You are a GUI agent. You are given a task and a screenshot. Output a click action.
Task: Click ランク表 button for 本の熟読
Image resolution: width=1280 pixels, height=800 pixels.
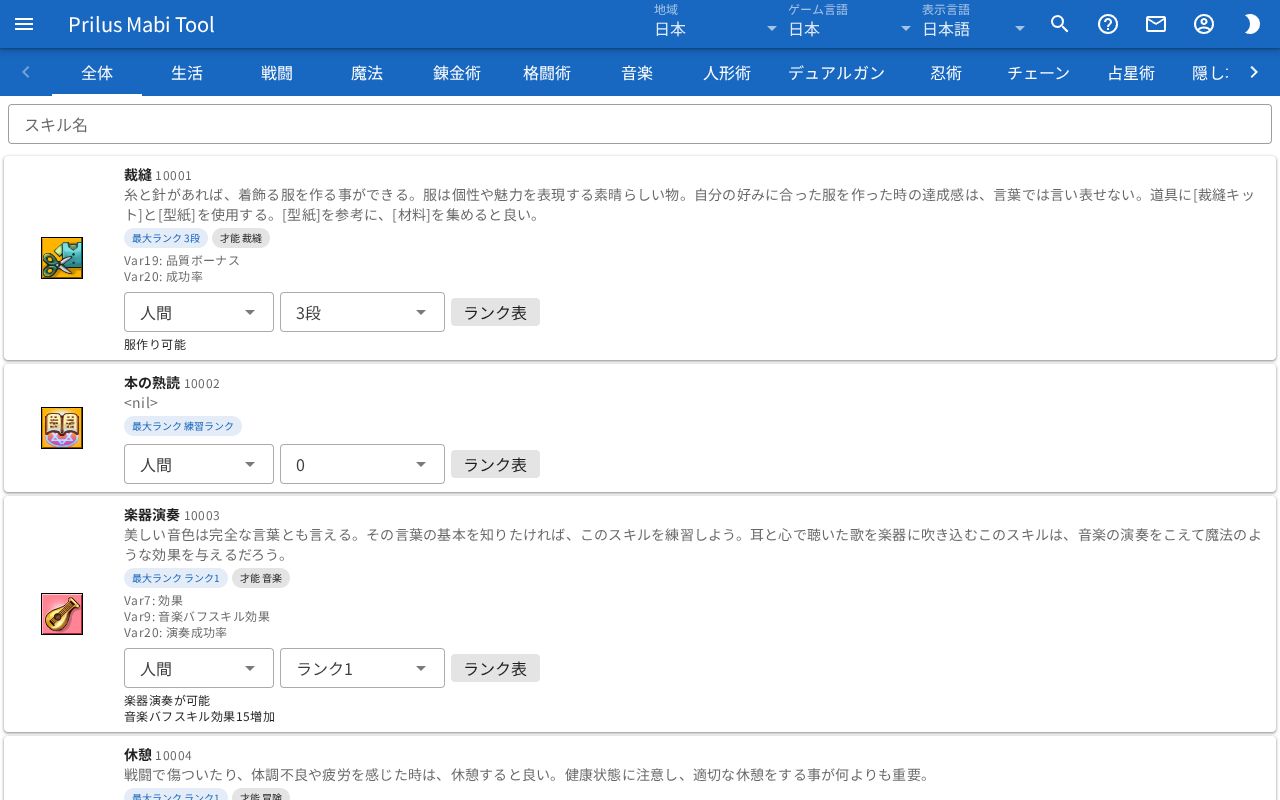[495, 464]
